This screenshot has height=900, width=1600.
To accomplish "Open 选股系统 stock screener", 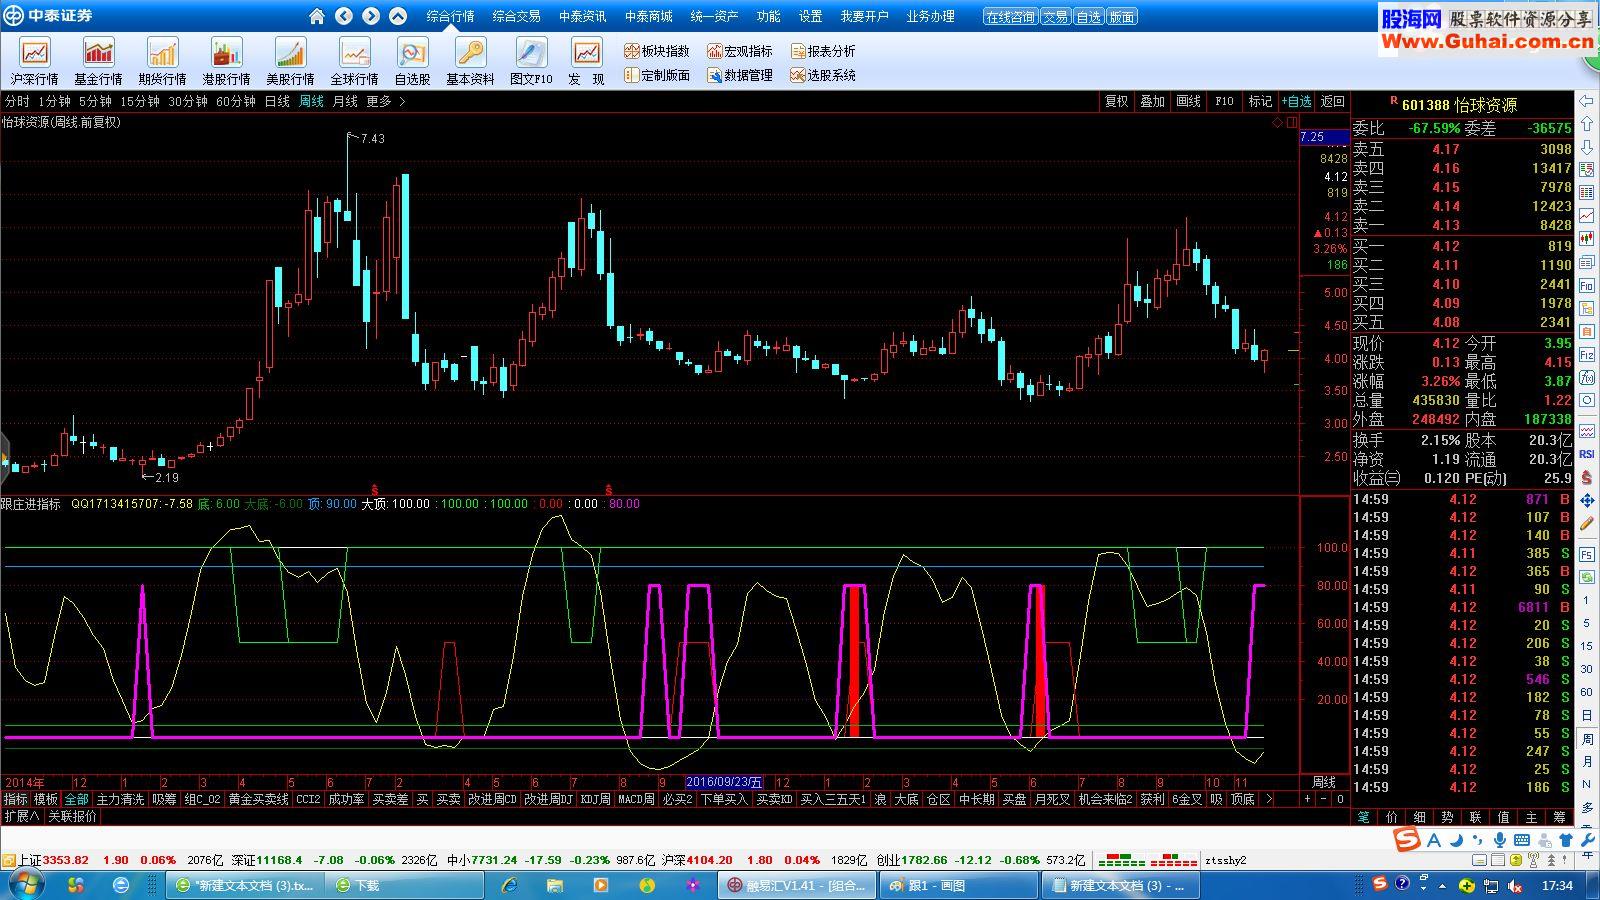I will 823,75.
